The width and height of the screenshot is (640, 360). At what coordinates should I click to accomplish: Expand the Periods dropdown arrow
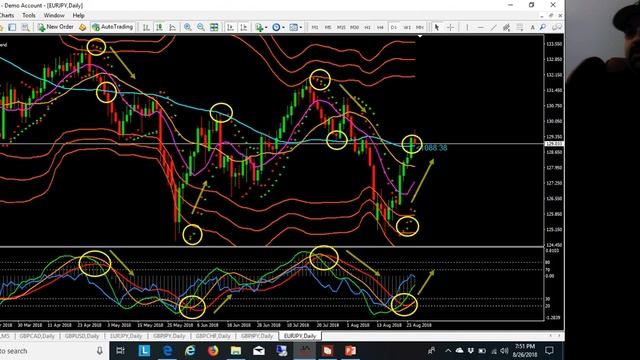tap(283, 27)
